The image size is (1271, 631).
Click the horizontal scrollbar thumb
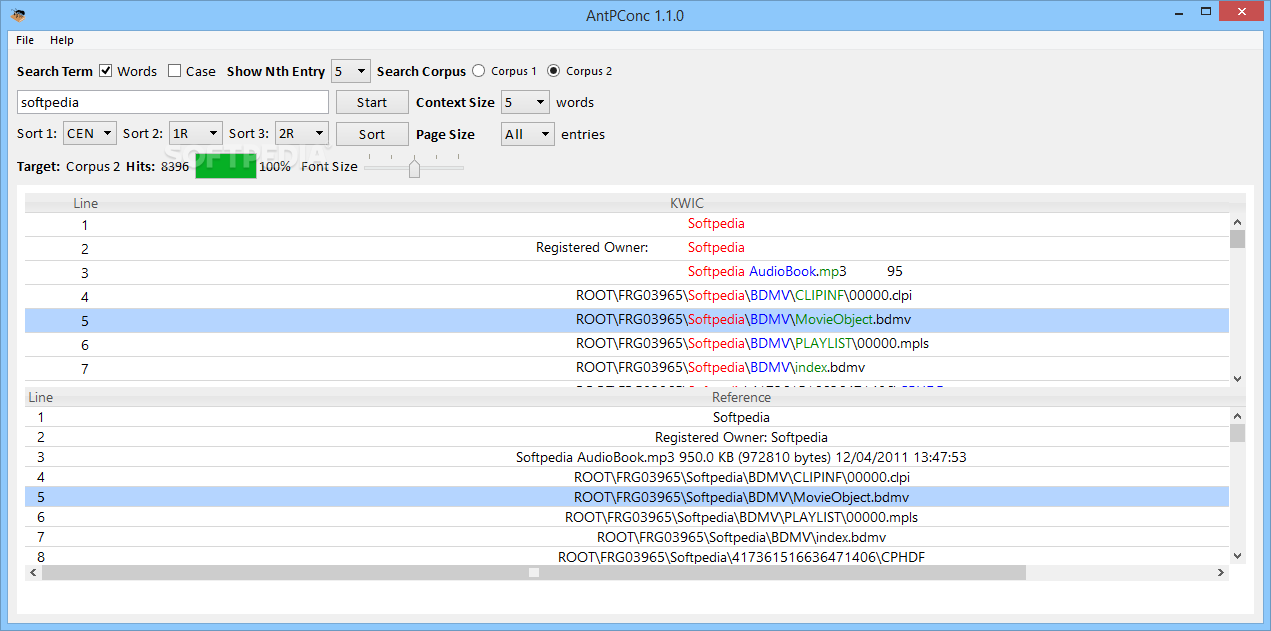tap(534, 573)
